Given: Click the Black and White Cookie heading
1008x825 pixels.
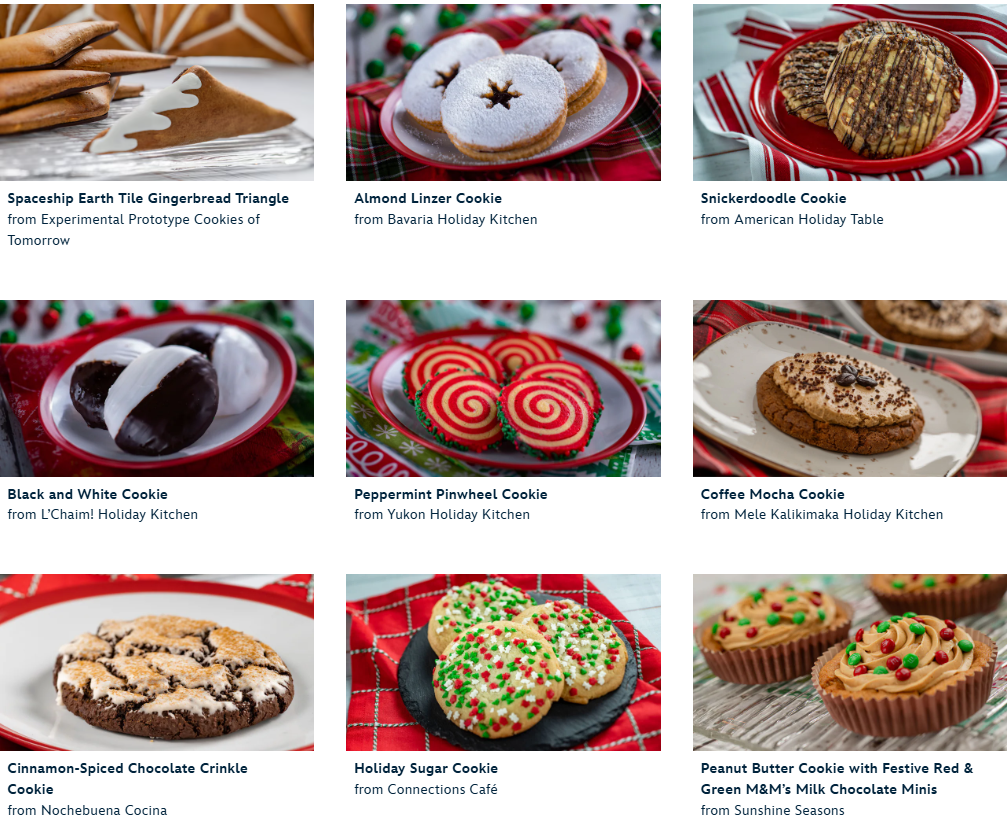Looking at the screenshot, I should (87, 494).
